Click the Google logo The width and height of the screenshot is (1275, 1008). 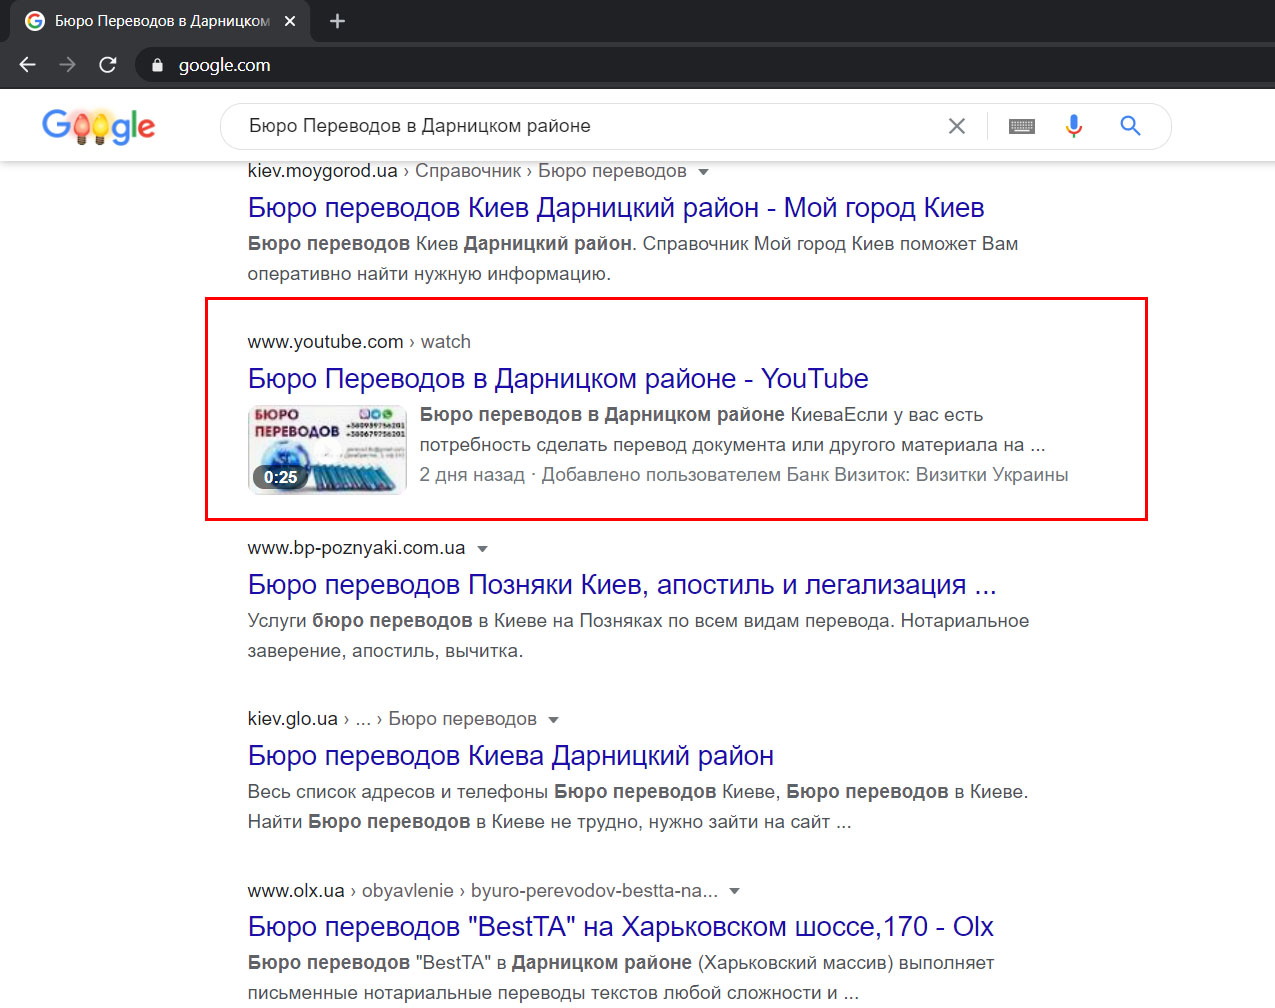(98, 126)
